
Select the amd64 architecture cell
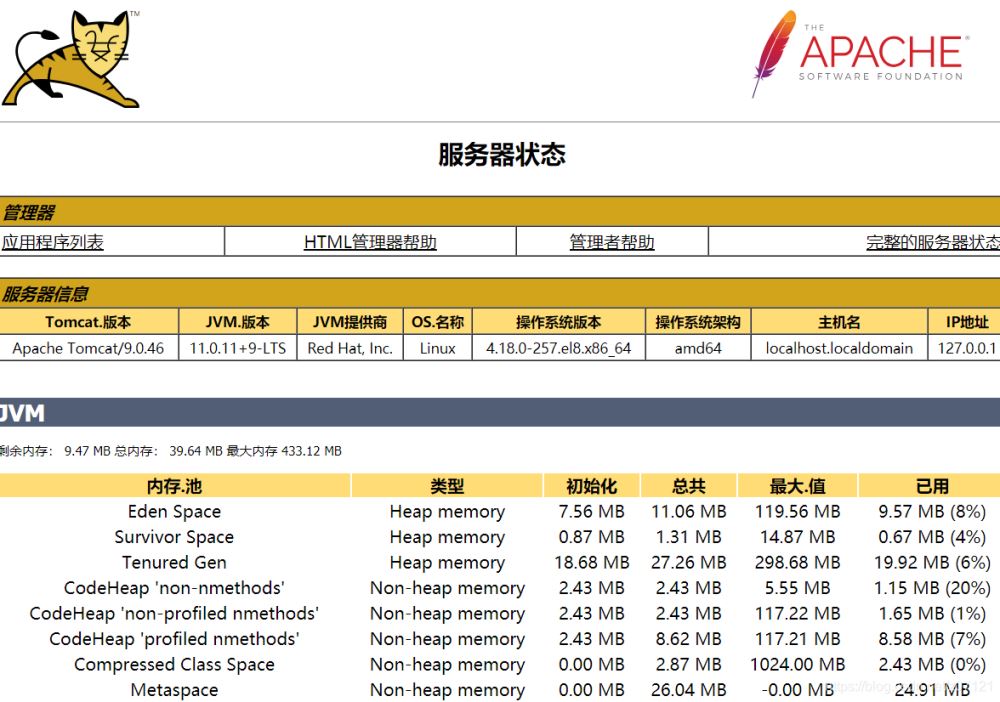click(698, 348)
